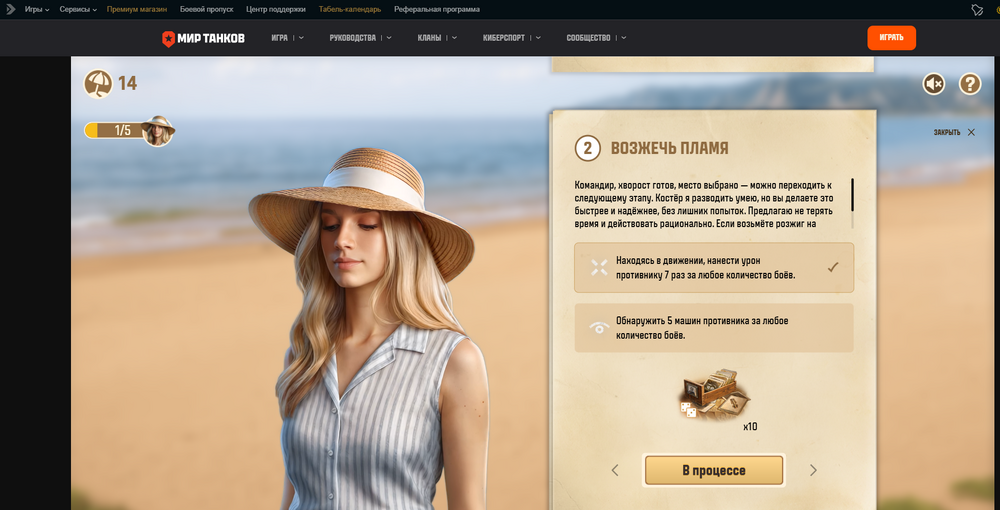Expand the Игра dropdown chevron

[301, 38]
